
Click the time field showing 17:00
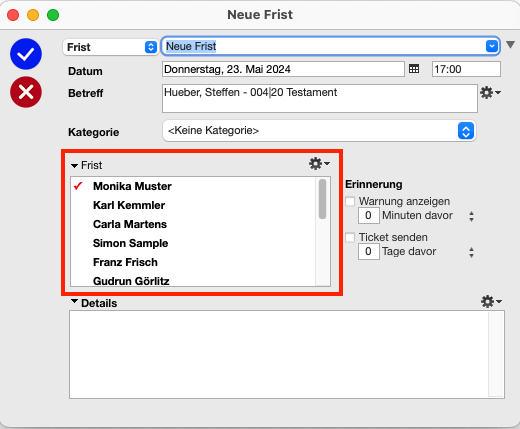466,69
